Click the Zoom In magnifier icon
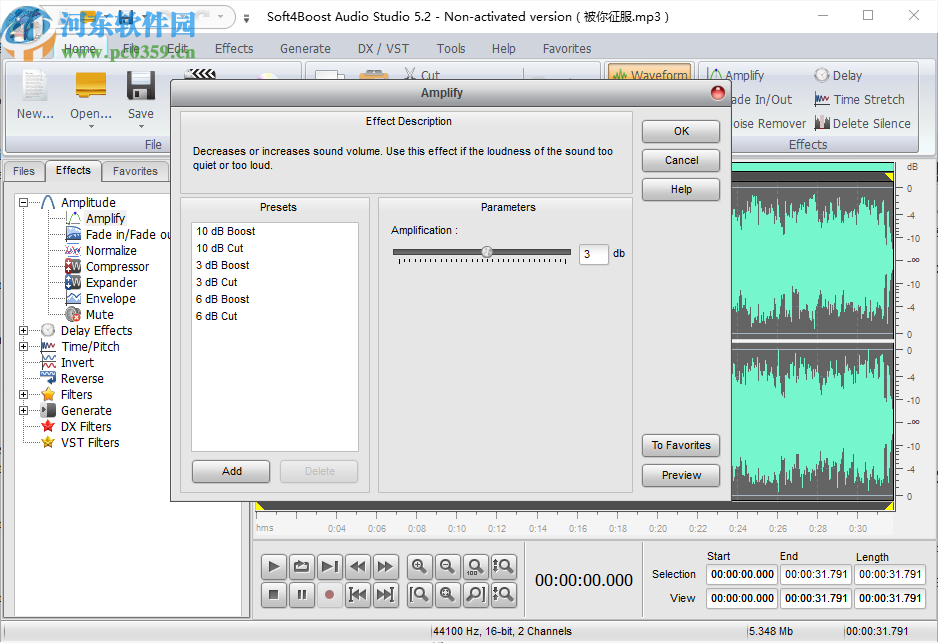This screenshot has width=938, height=643. tap(419, 566)
